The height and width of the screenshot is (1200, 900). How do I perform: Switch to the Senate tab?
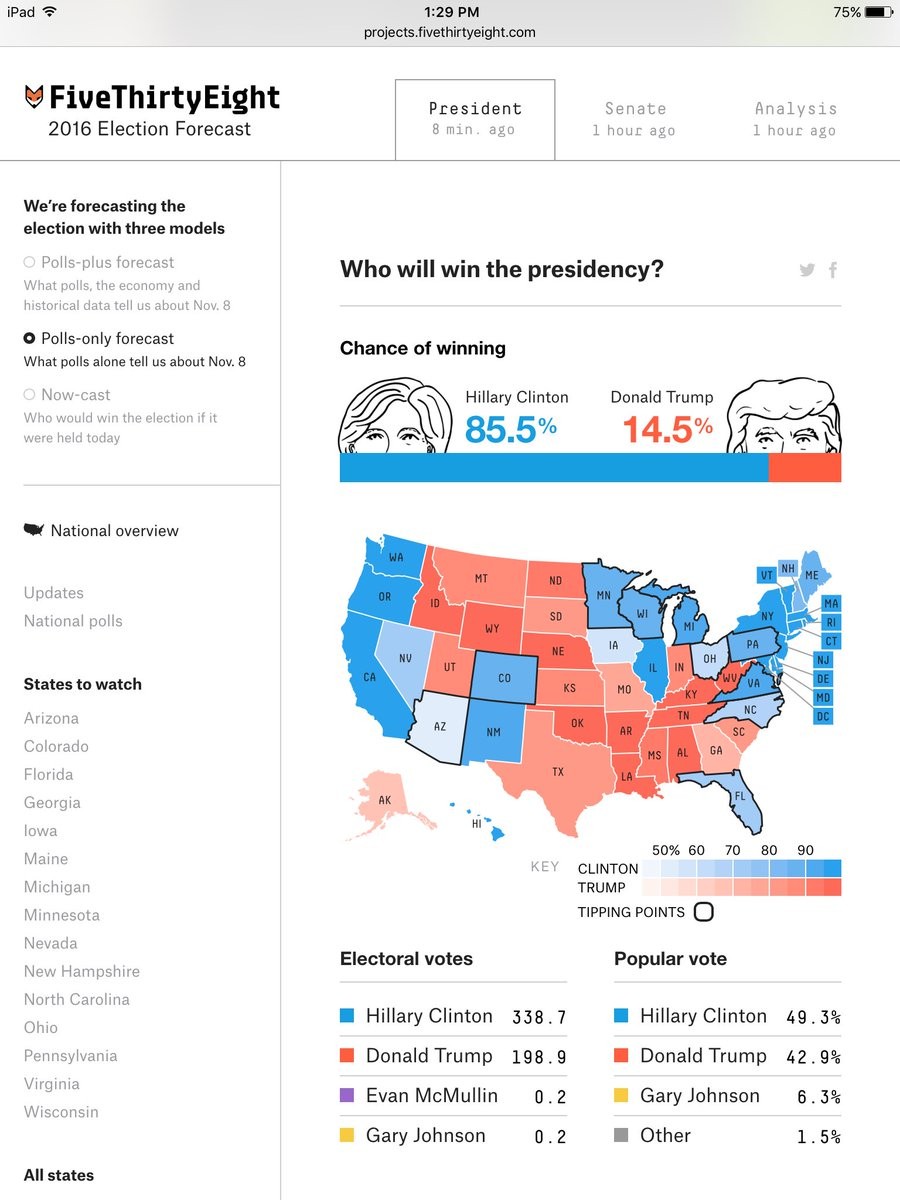tap(634, 119)
